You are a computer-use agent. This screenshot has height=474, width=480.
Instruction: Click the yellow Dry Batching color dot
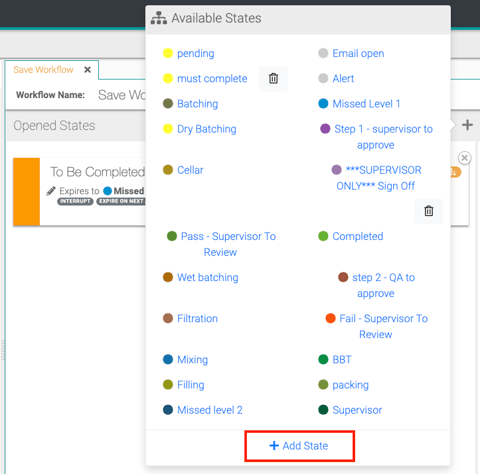tap(168, 129)
